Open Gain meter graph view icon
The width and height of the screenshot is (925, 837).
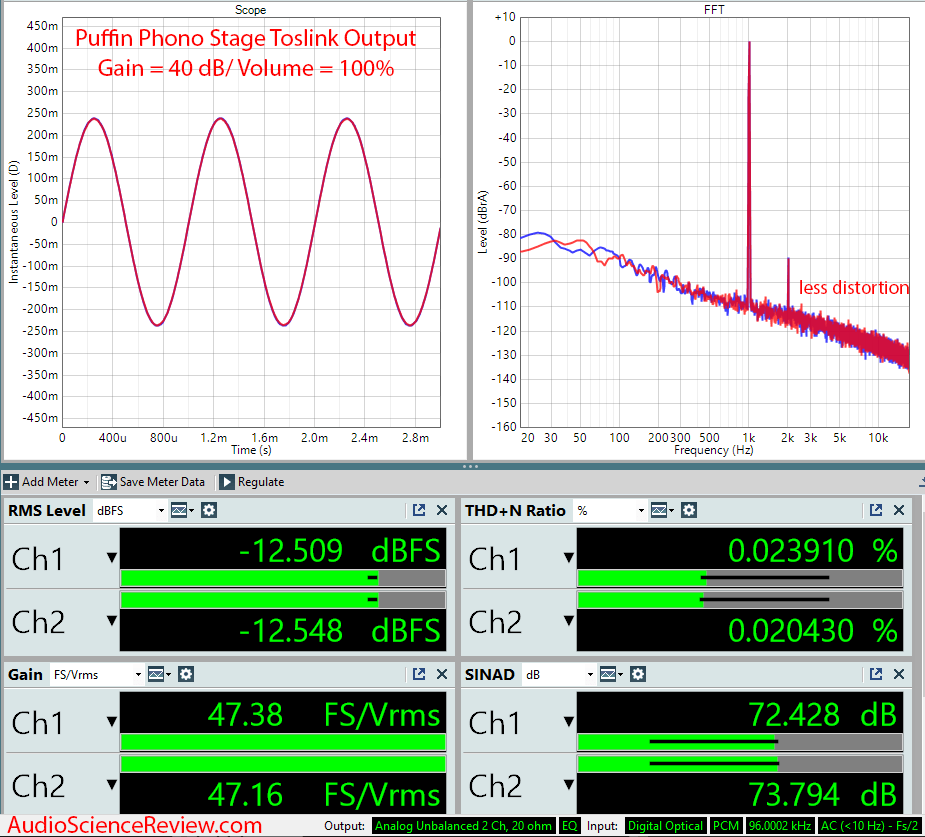pyautogui.click(x=159, y=674)
